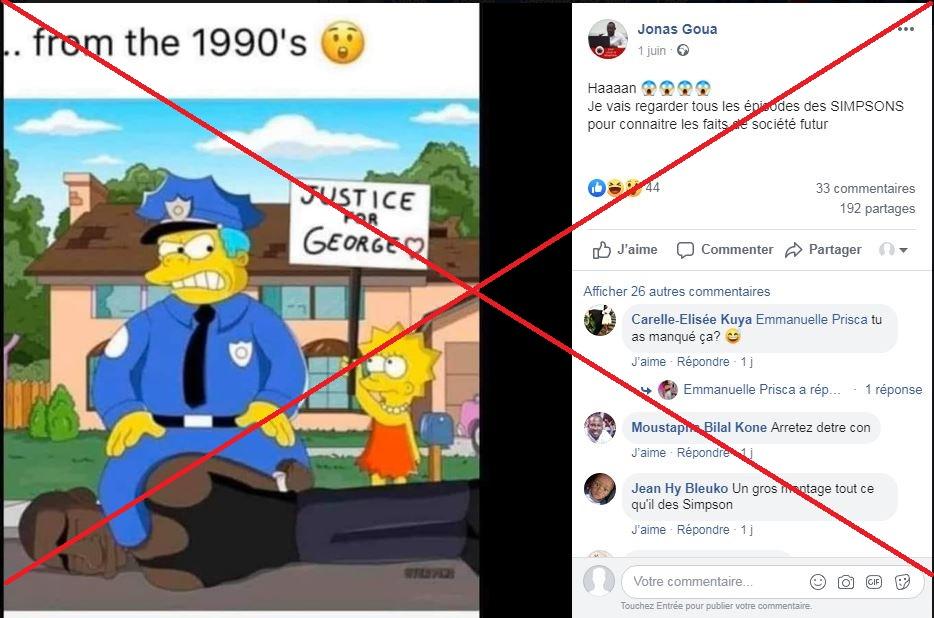Click the camera icon to attach photo

(845, 582)
